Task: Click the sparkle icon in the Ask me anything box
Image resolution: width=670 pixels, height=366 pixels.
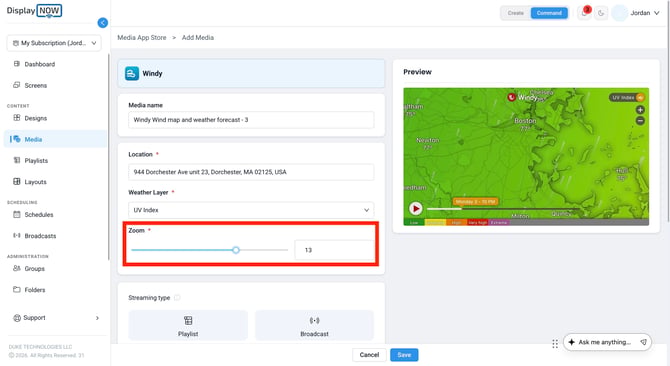Action: tap(572, 342)
